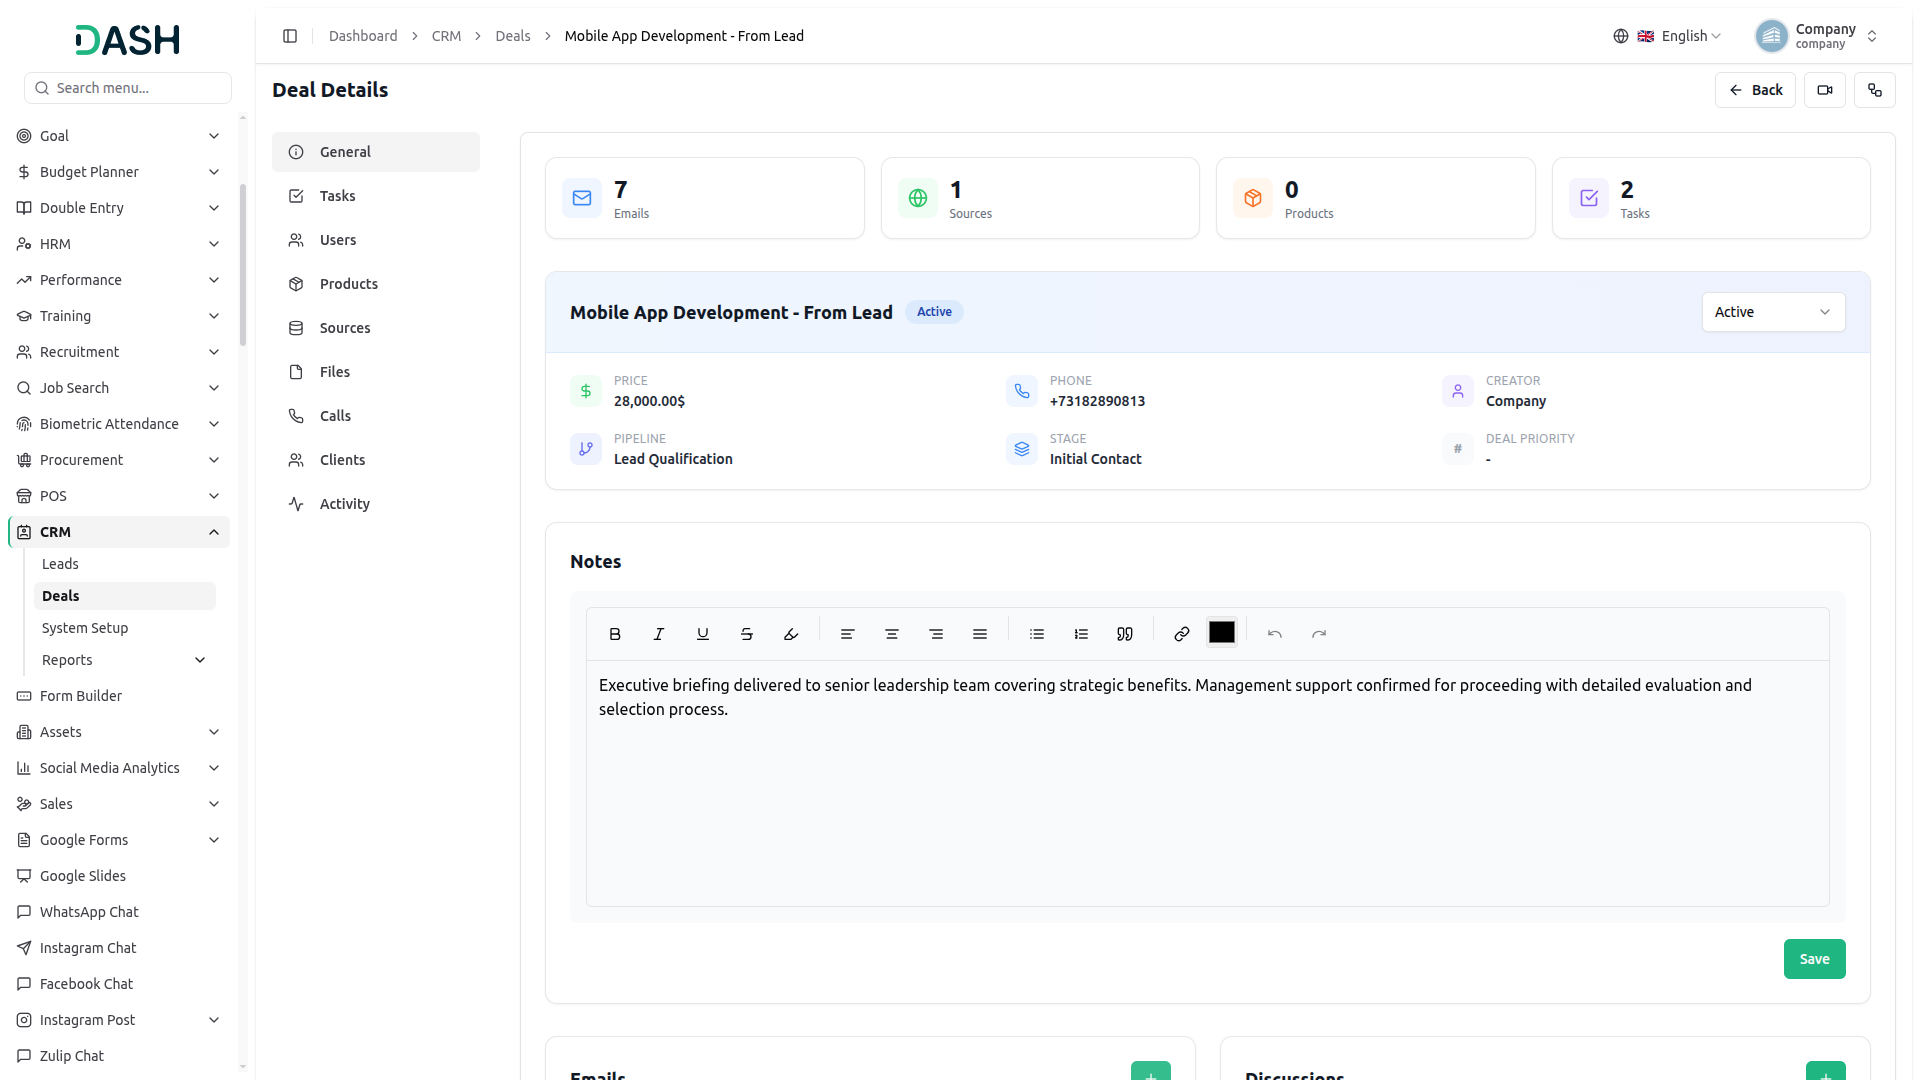The image size is (1920, 1080).
Task: Insert a link in Notes editor
Action: point(1182,634)
